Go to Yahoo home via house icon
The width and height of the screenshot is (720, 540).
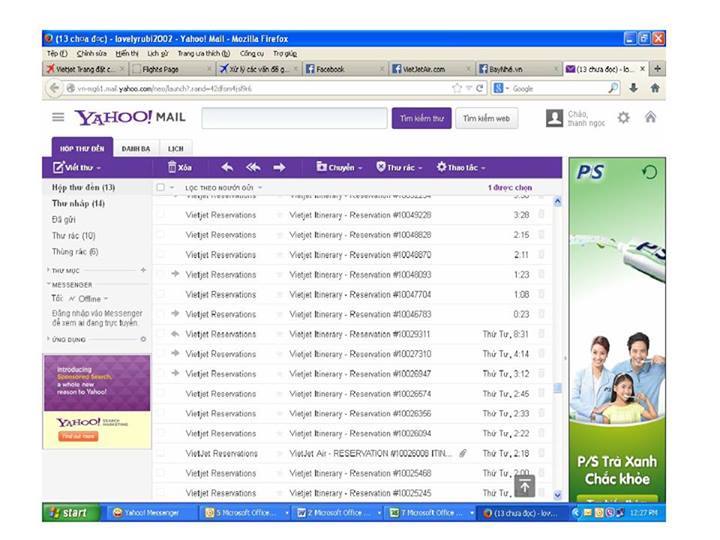(x=650, y=117)
